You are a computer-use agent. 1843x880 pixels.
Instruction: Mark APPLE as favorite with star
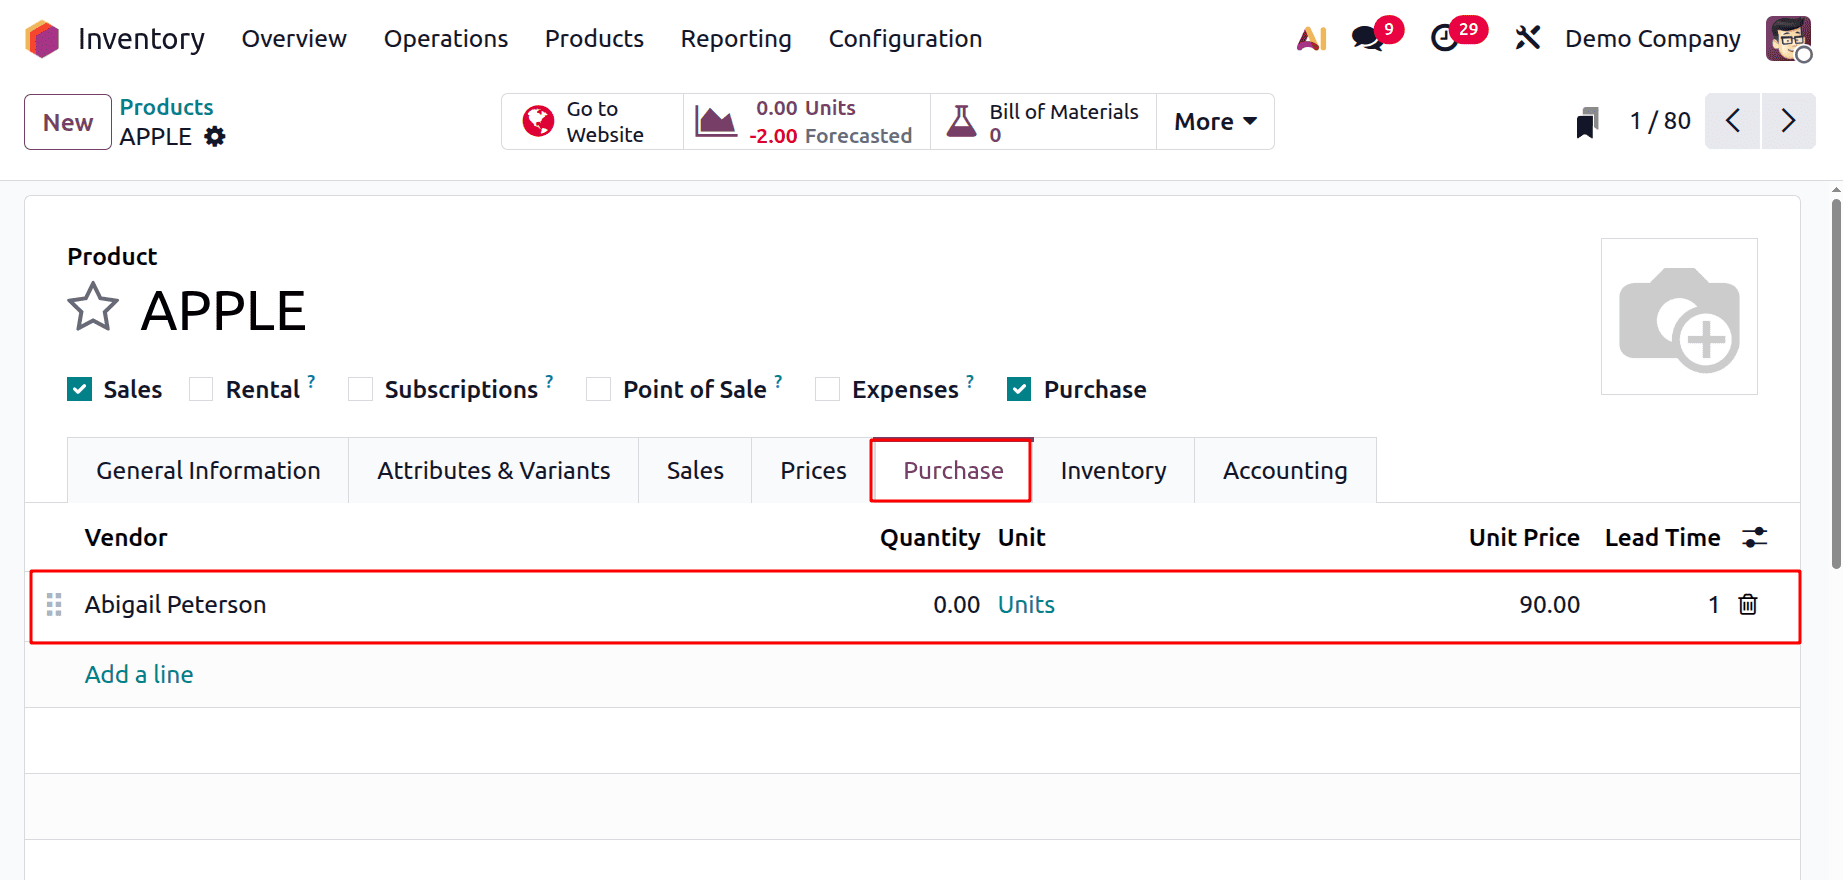tap(93, 308)
